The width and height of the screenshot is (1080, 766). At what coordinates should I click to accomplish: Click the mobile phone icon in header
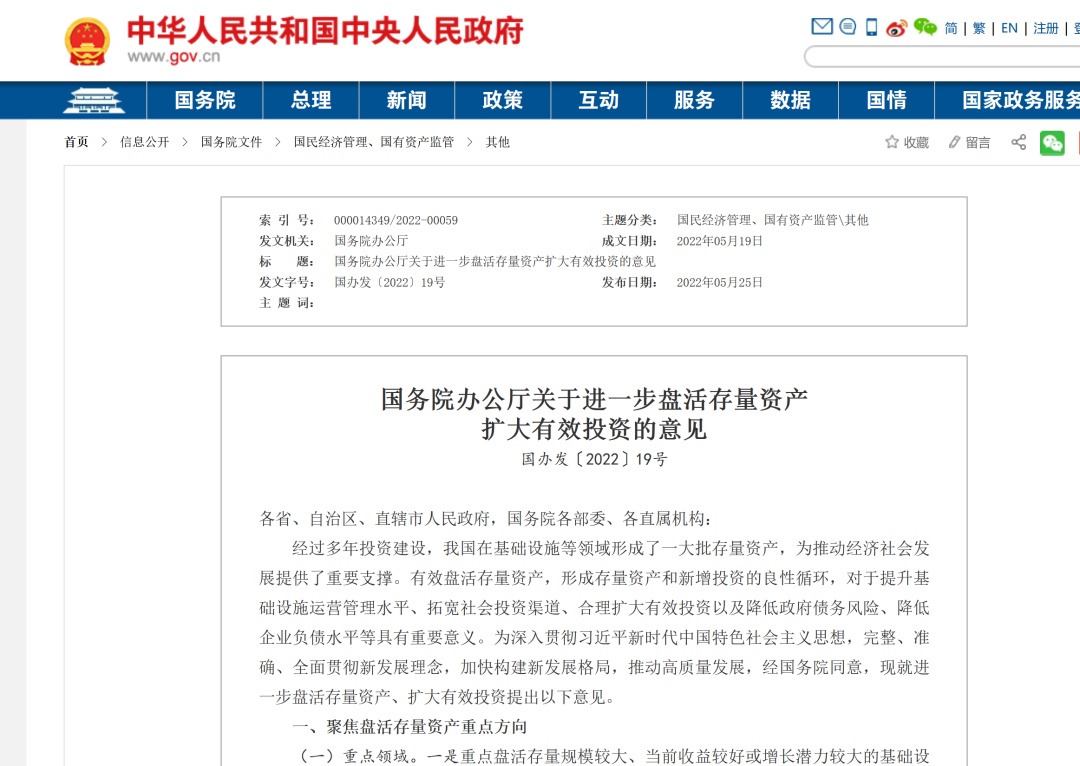pos(872,27)
